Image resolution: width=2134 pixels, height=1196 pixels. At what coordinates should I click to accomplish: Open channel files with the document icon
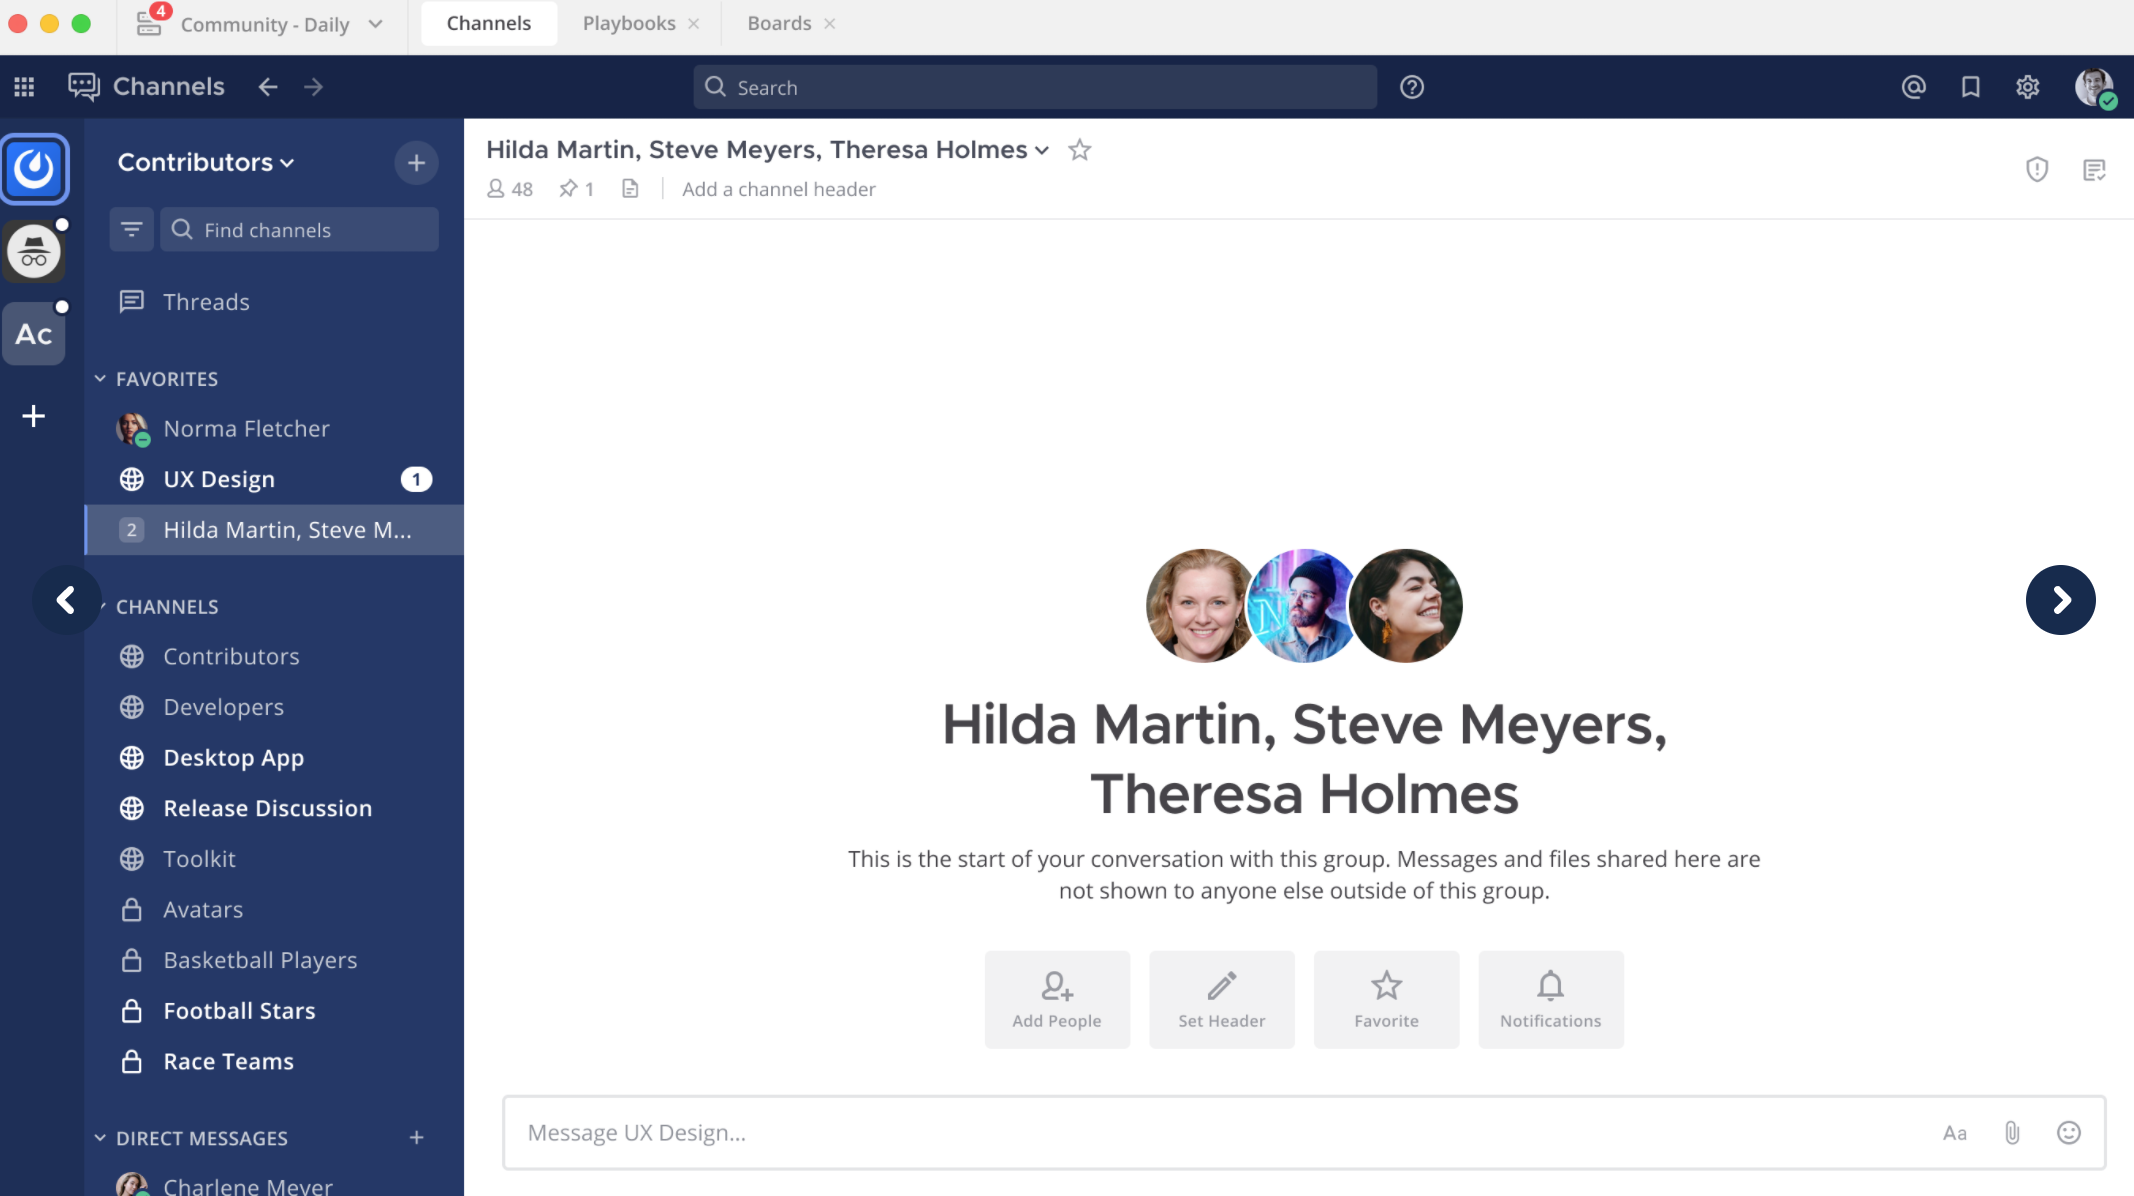629,188
